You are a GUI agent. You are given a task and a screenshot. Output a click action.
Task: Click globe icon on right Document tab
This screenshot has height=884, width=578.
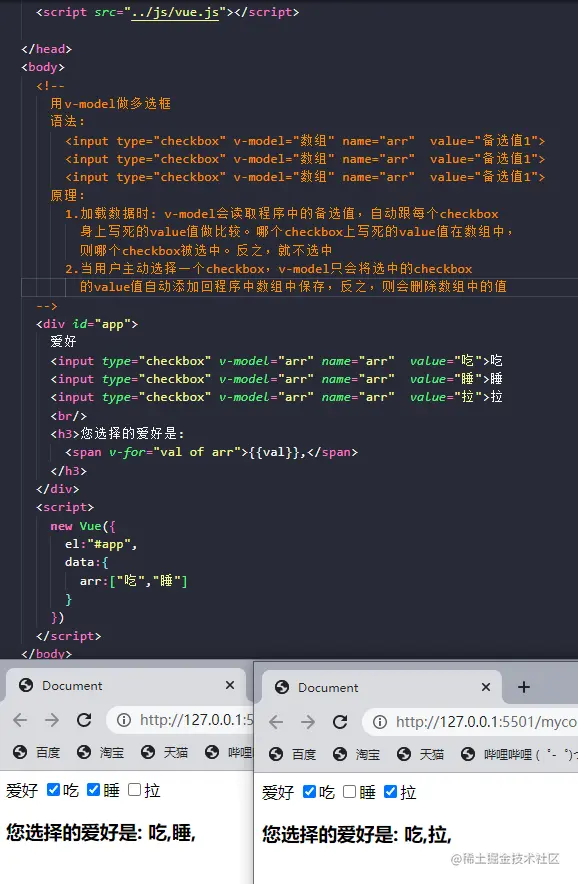pos(282,687)
